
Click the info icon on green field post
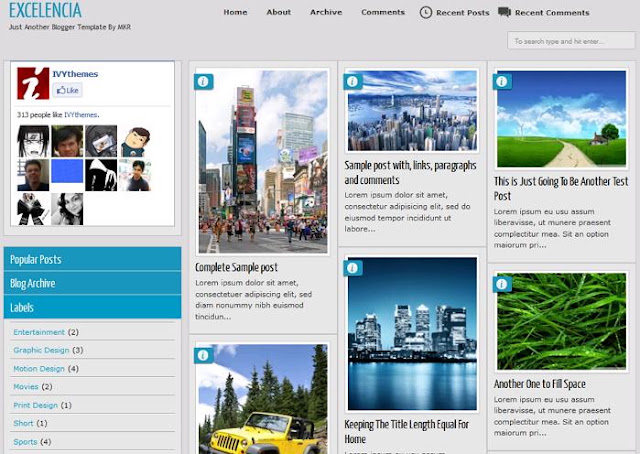[x=502, y=82]
